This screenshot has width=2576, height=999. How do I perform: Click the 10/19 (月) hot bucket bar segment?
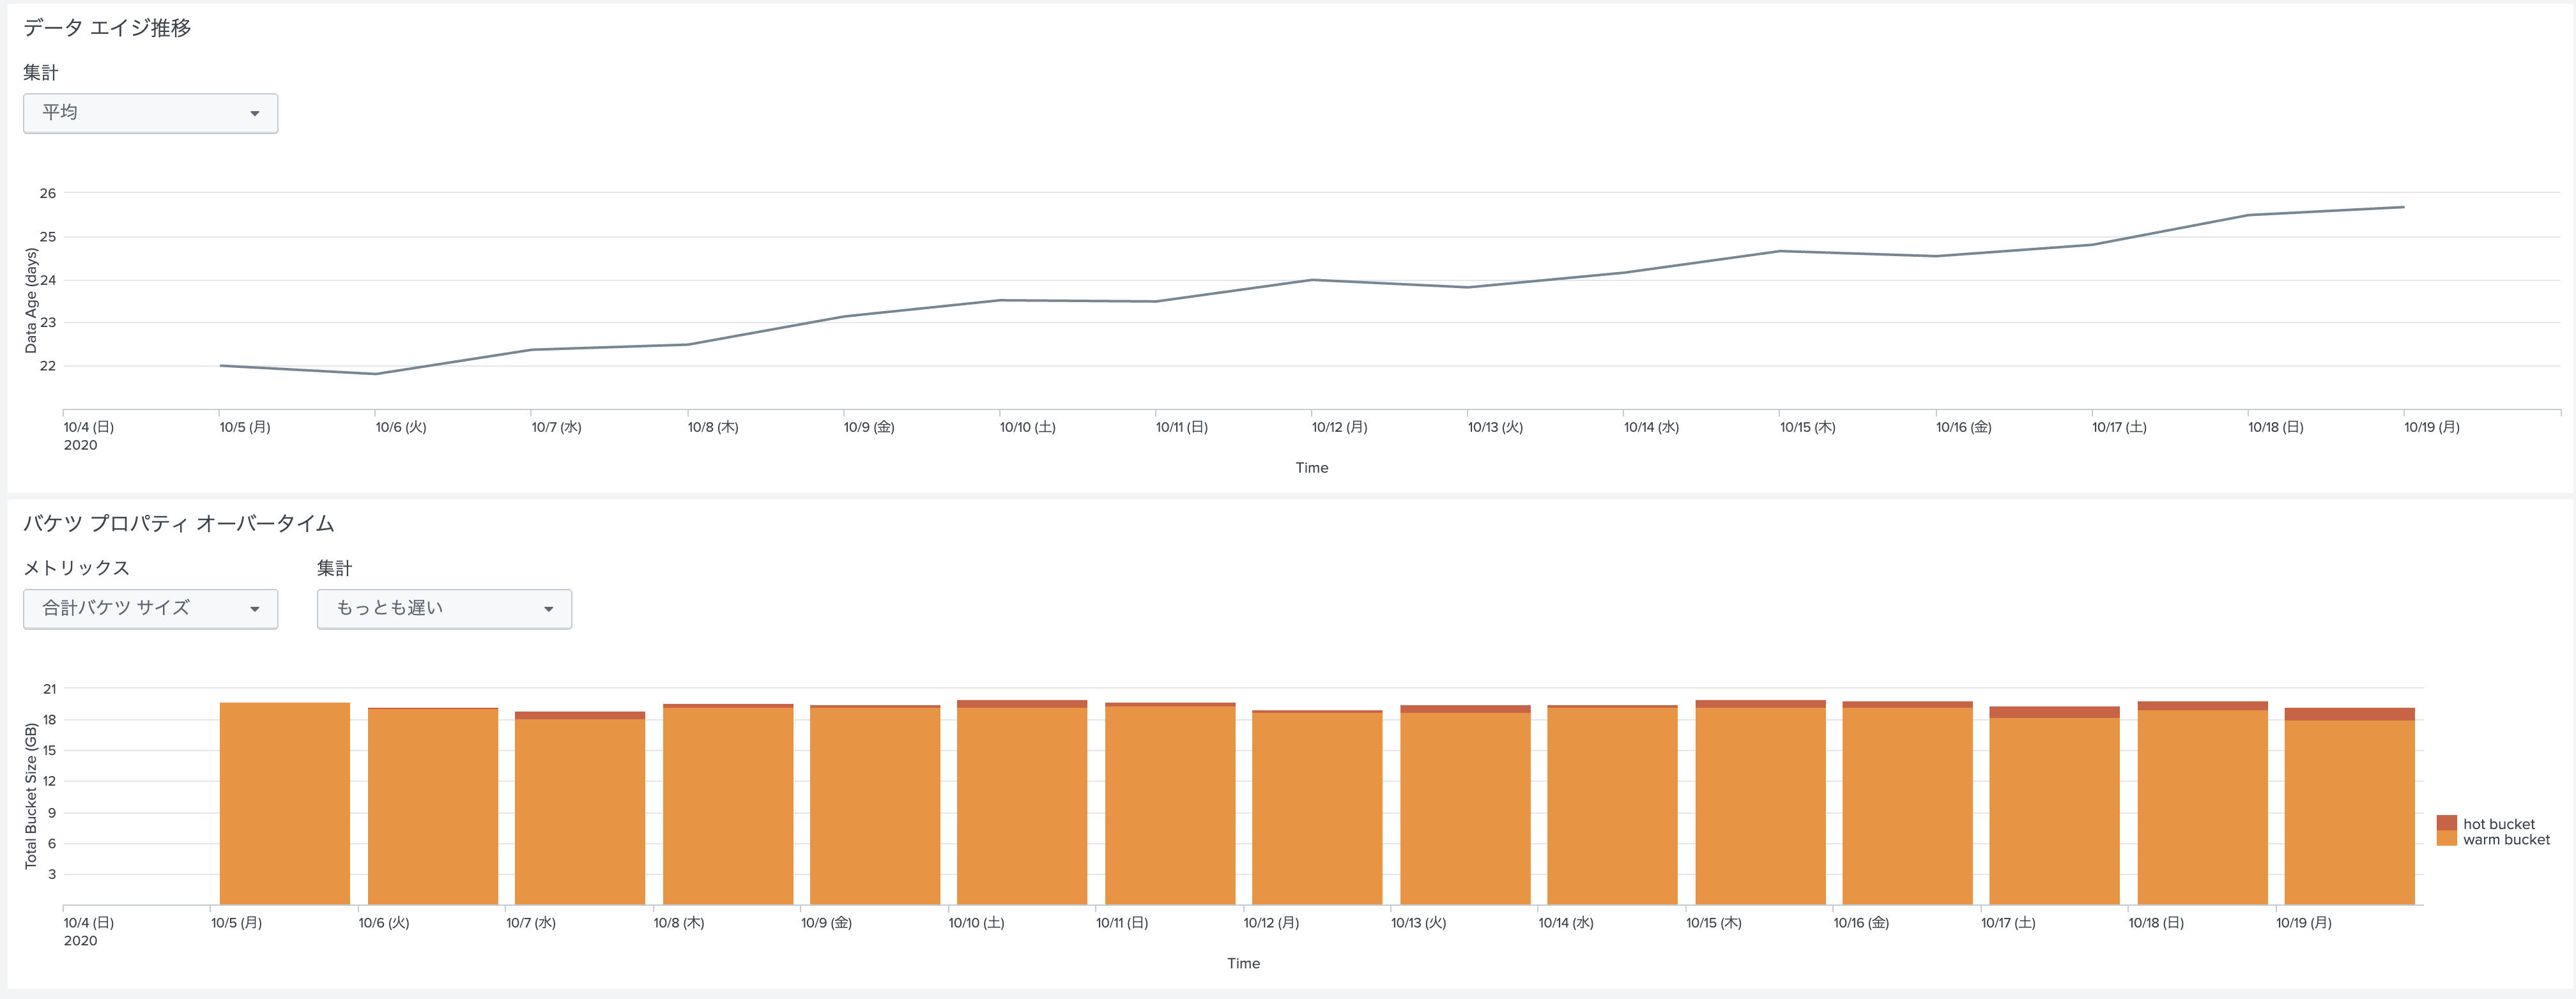click(2349, 714)
